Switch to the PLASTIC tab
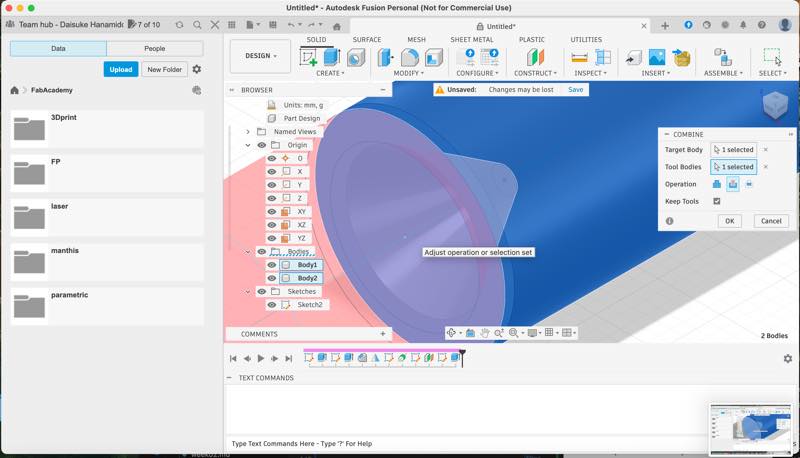Viewport: 800px width, 458px height. coord(532,39)
